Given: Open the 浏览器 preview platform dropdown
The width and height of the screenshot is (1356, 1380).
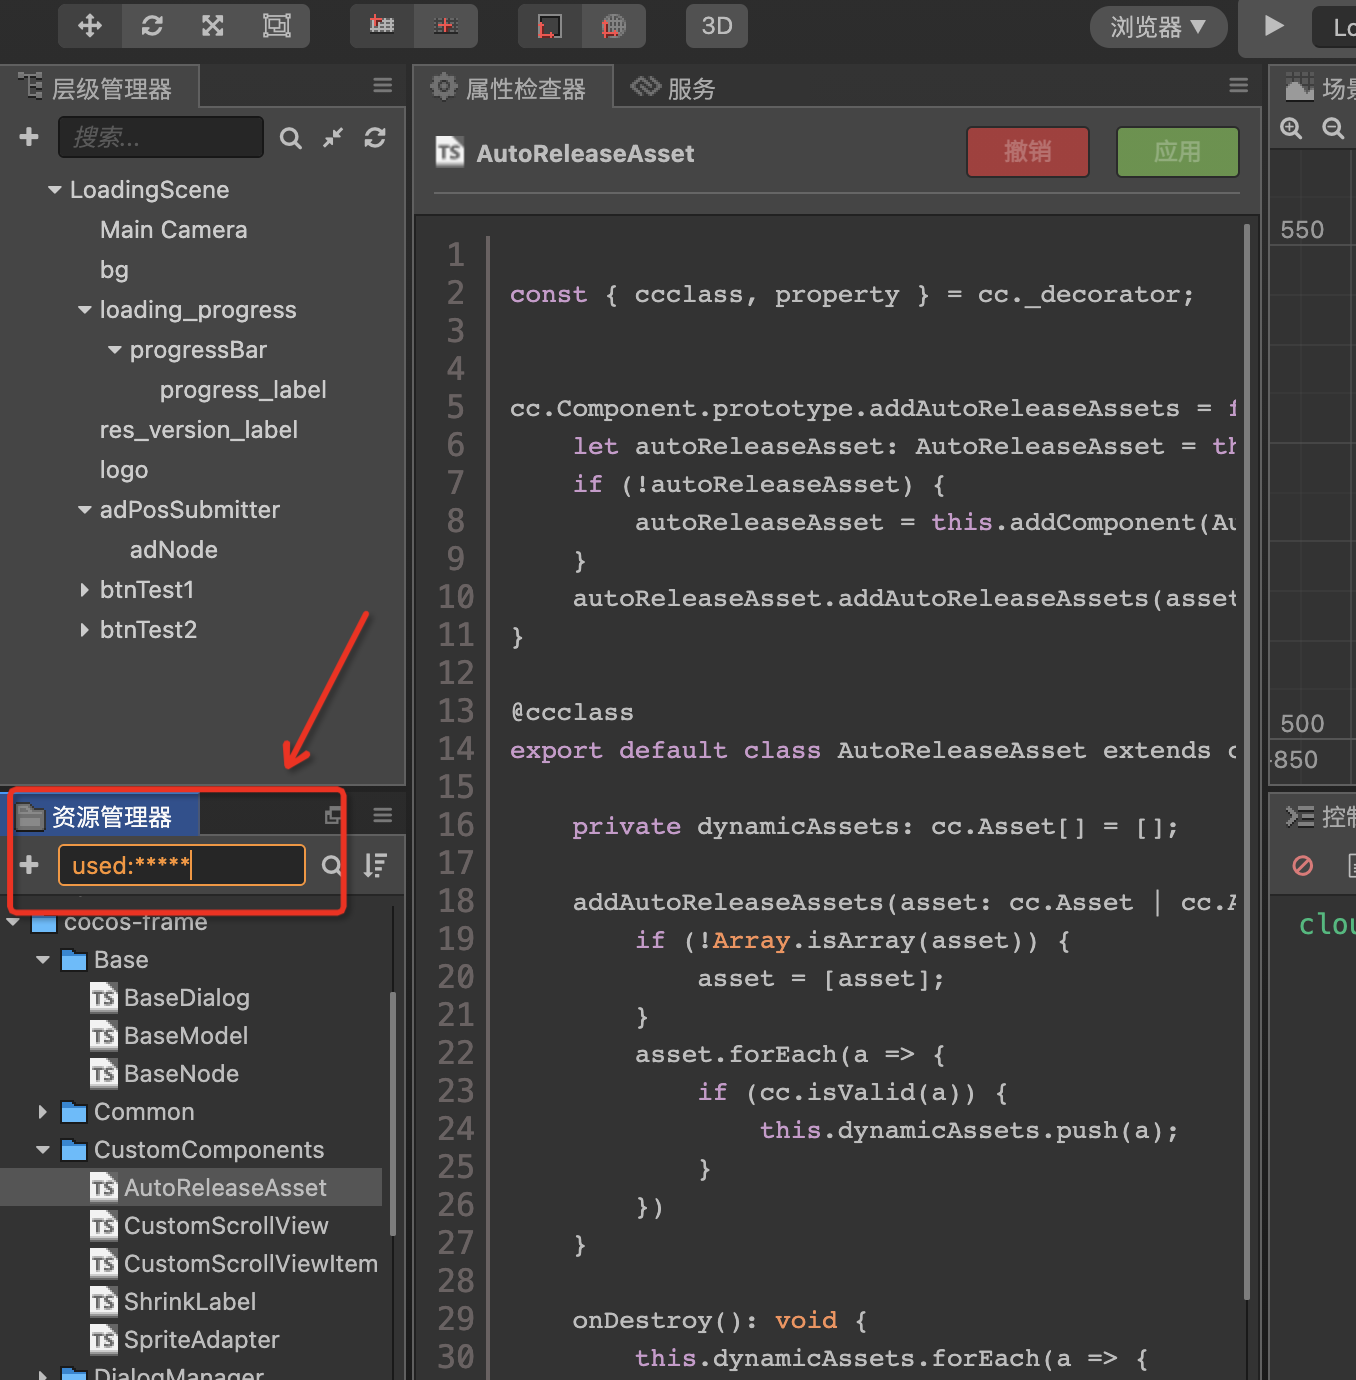Looking at the screenshot, I should click(1158, 27).
